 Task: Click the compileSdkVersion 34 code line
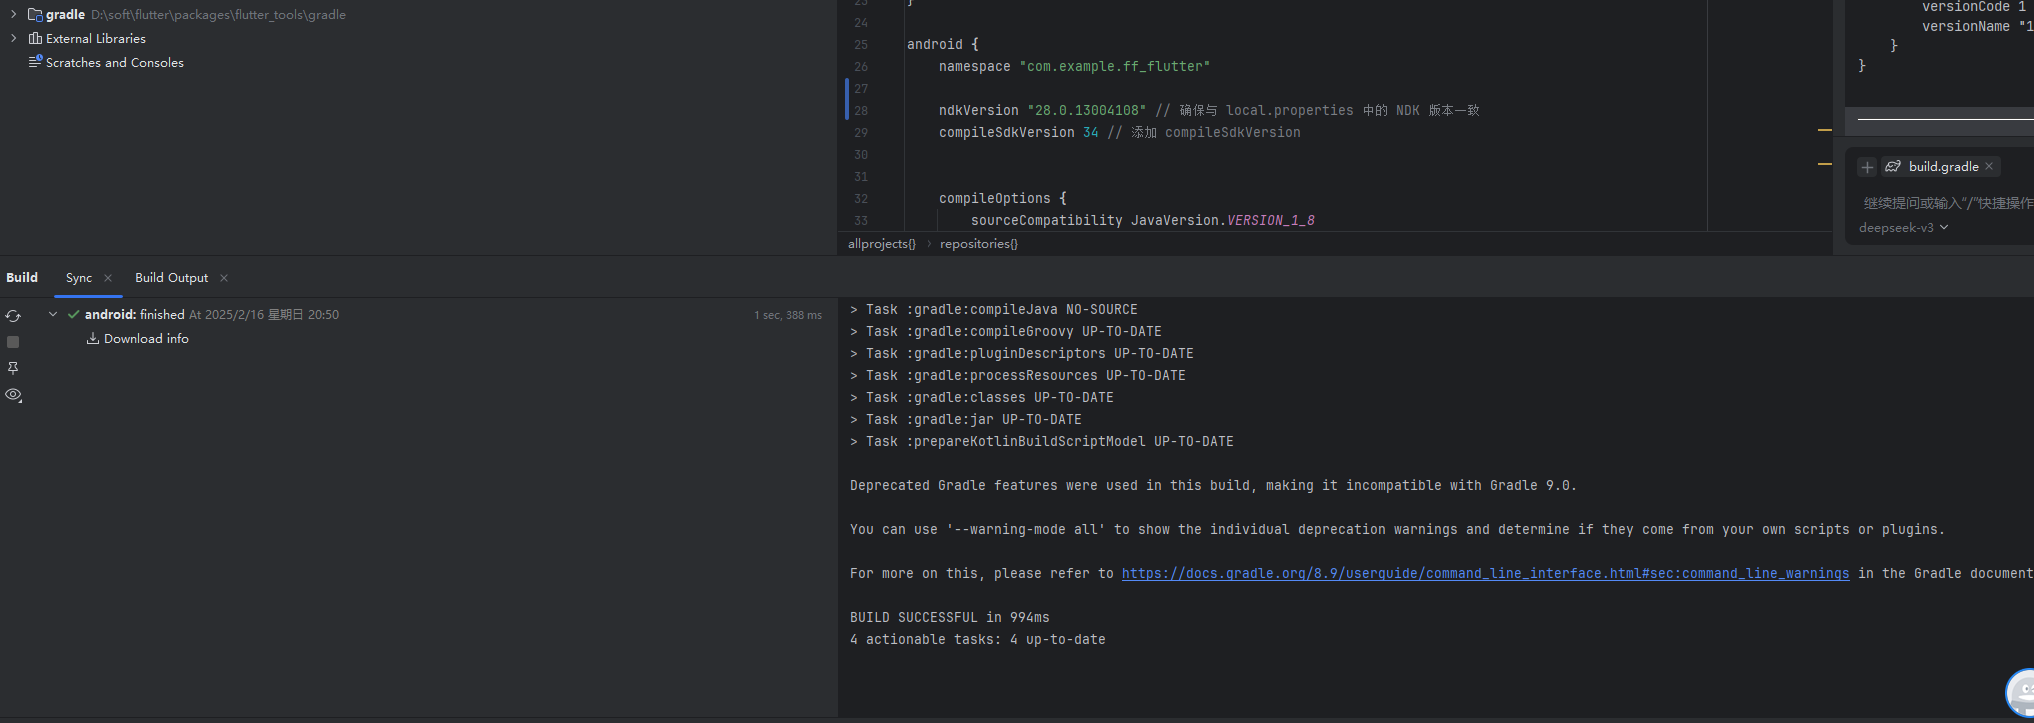[1119, 132]
